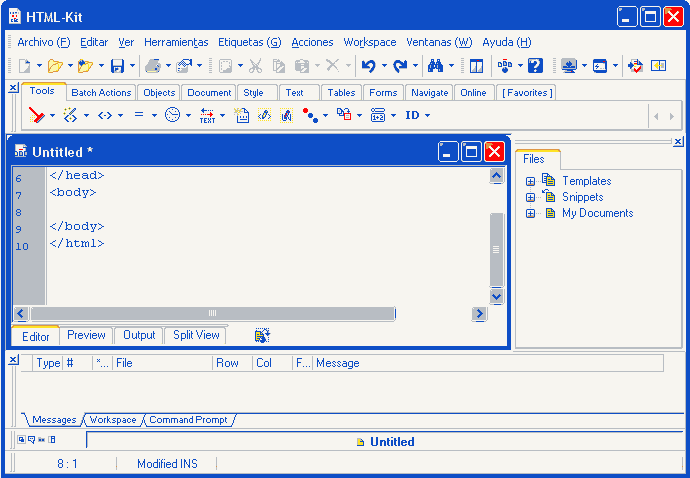
Task: Click the monitor preview toolbar icon
Action: point(569,66)
